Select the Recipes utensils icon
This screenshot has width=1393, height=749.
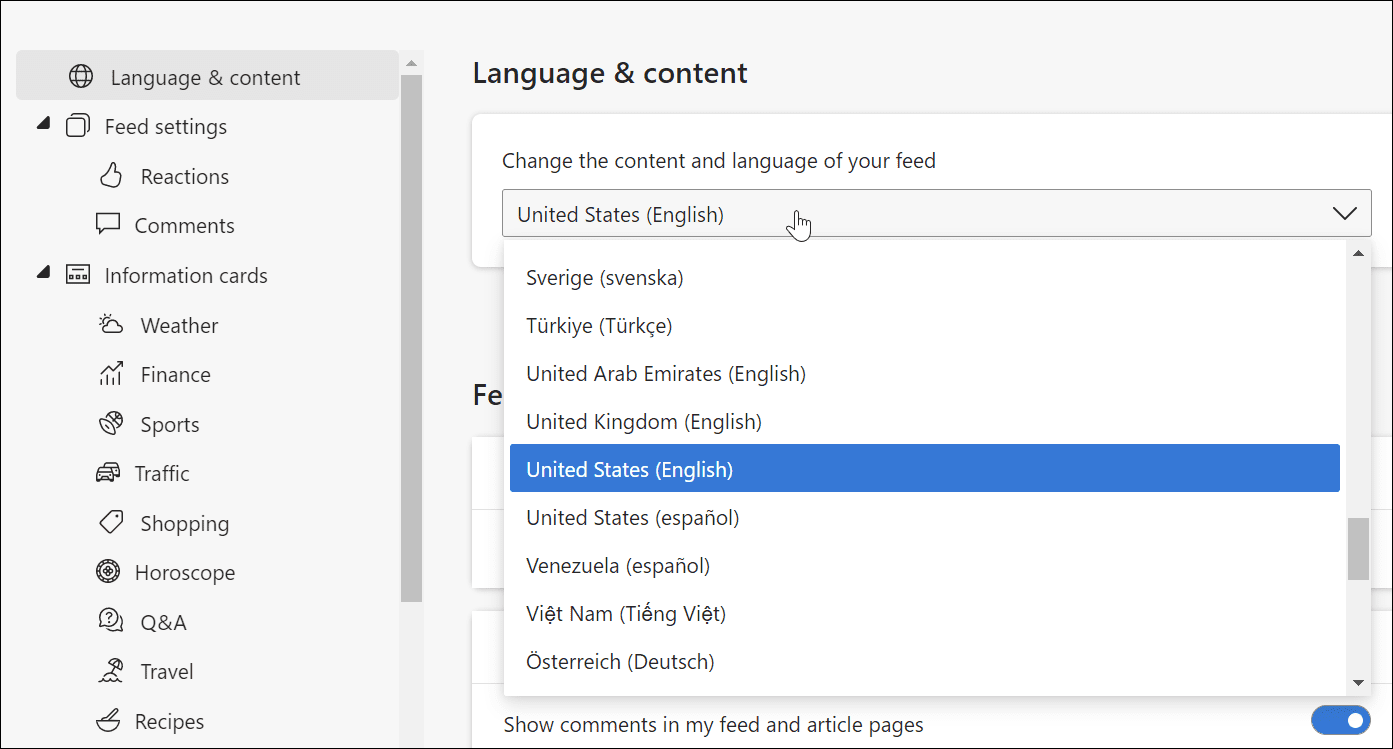pos(110,720)
